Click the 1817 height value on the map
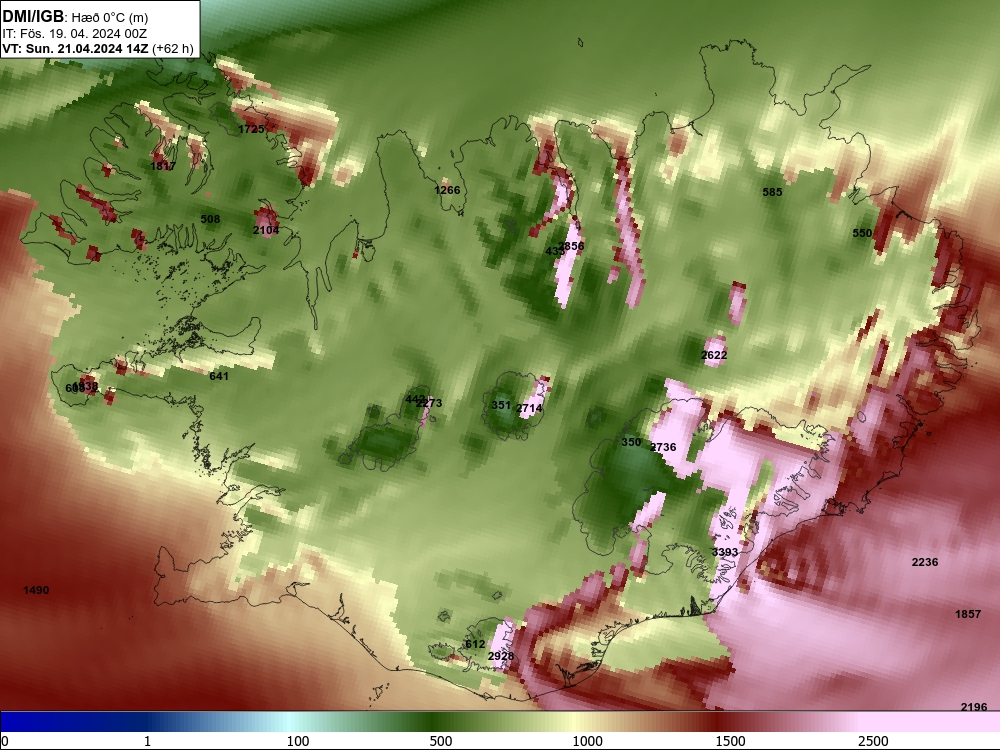This screenshot has height=750, width=1000. click(x=163, y=166)
